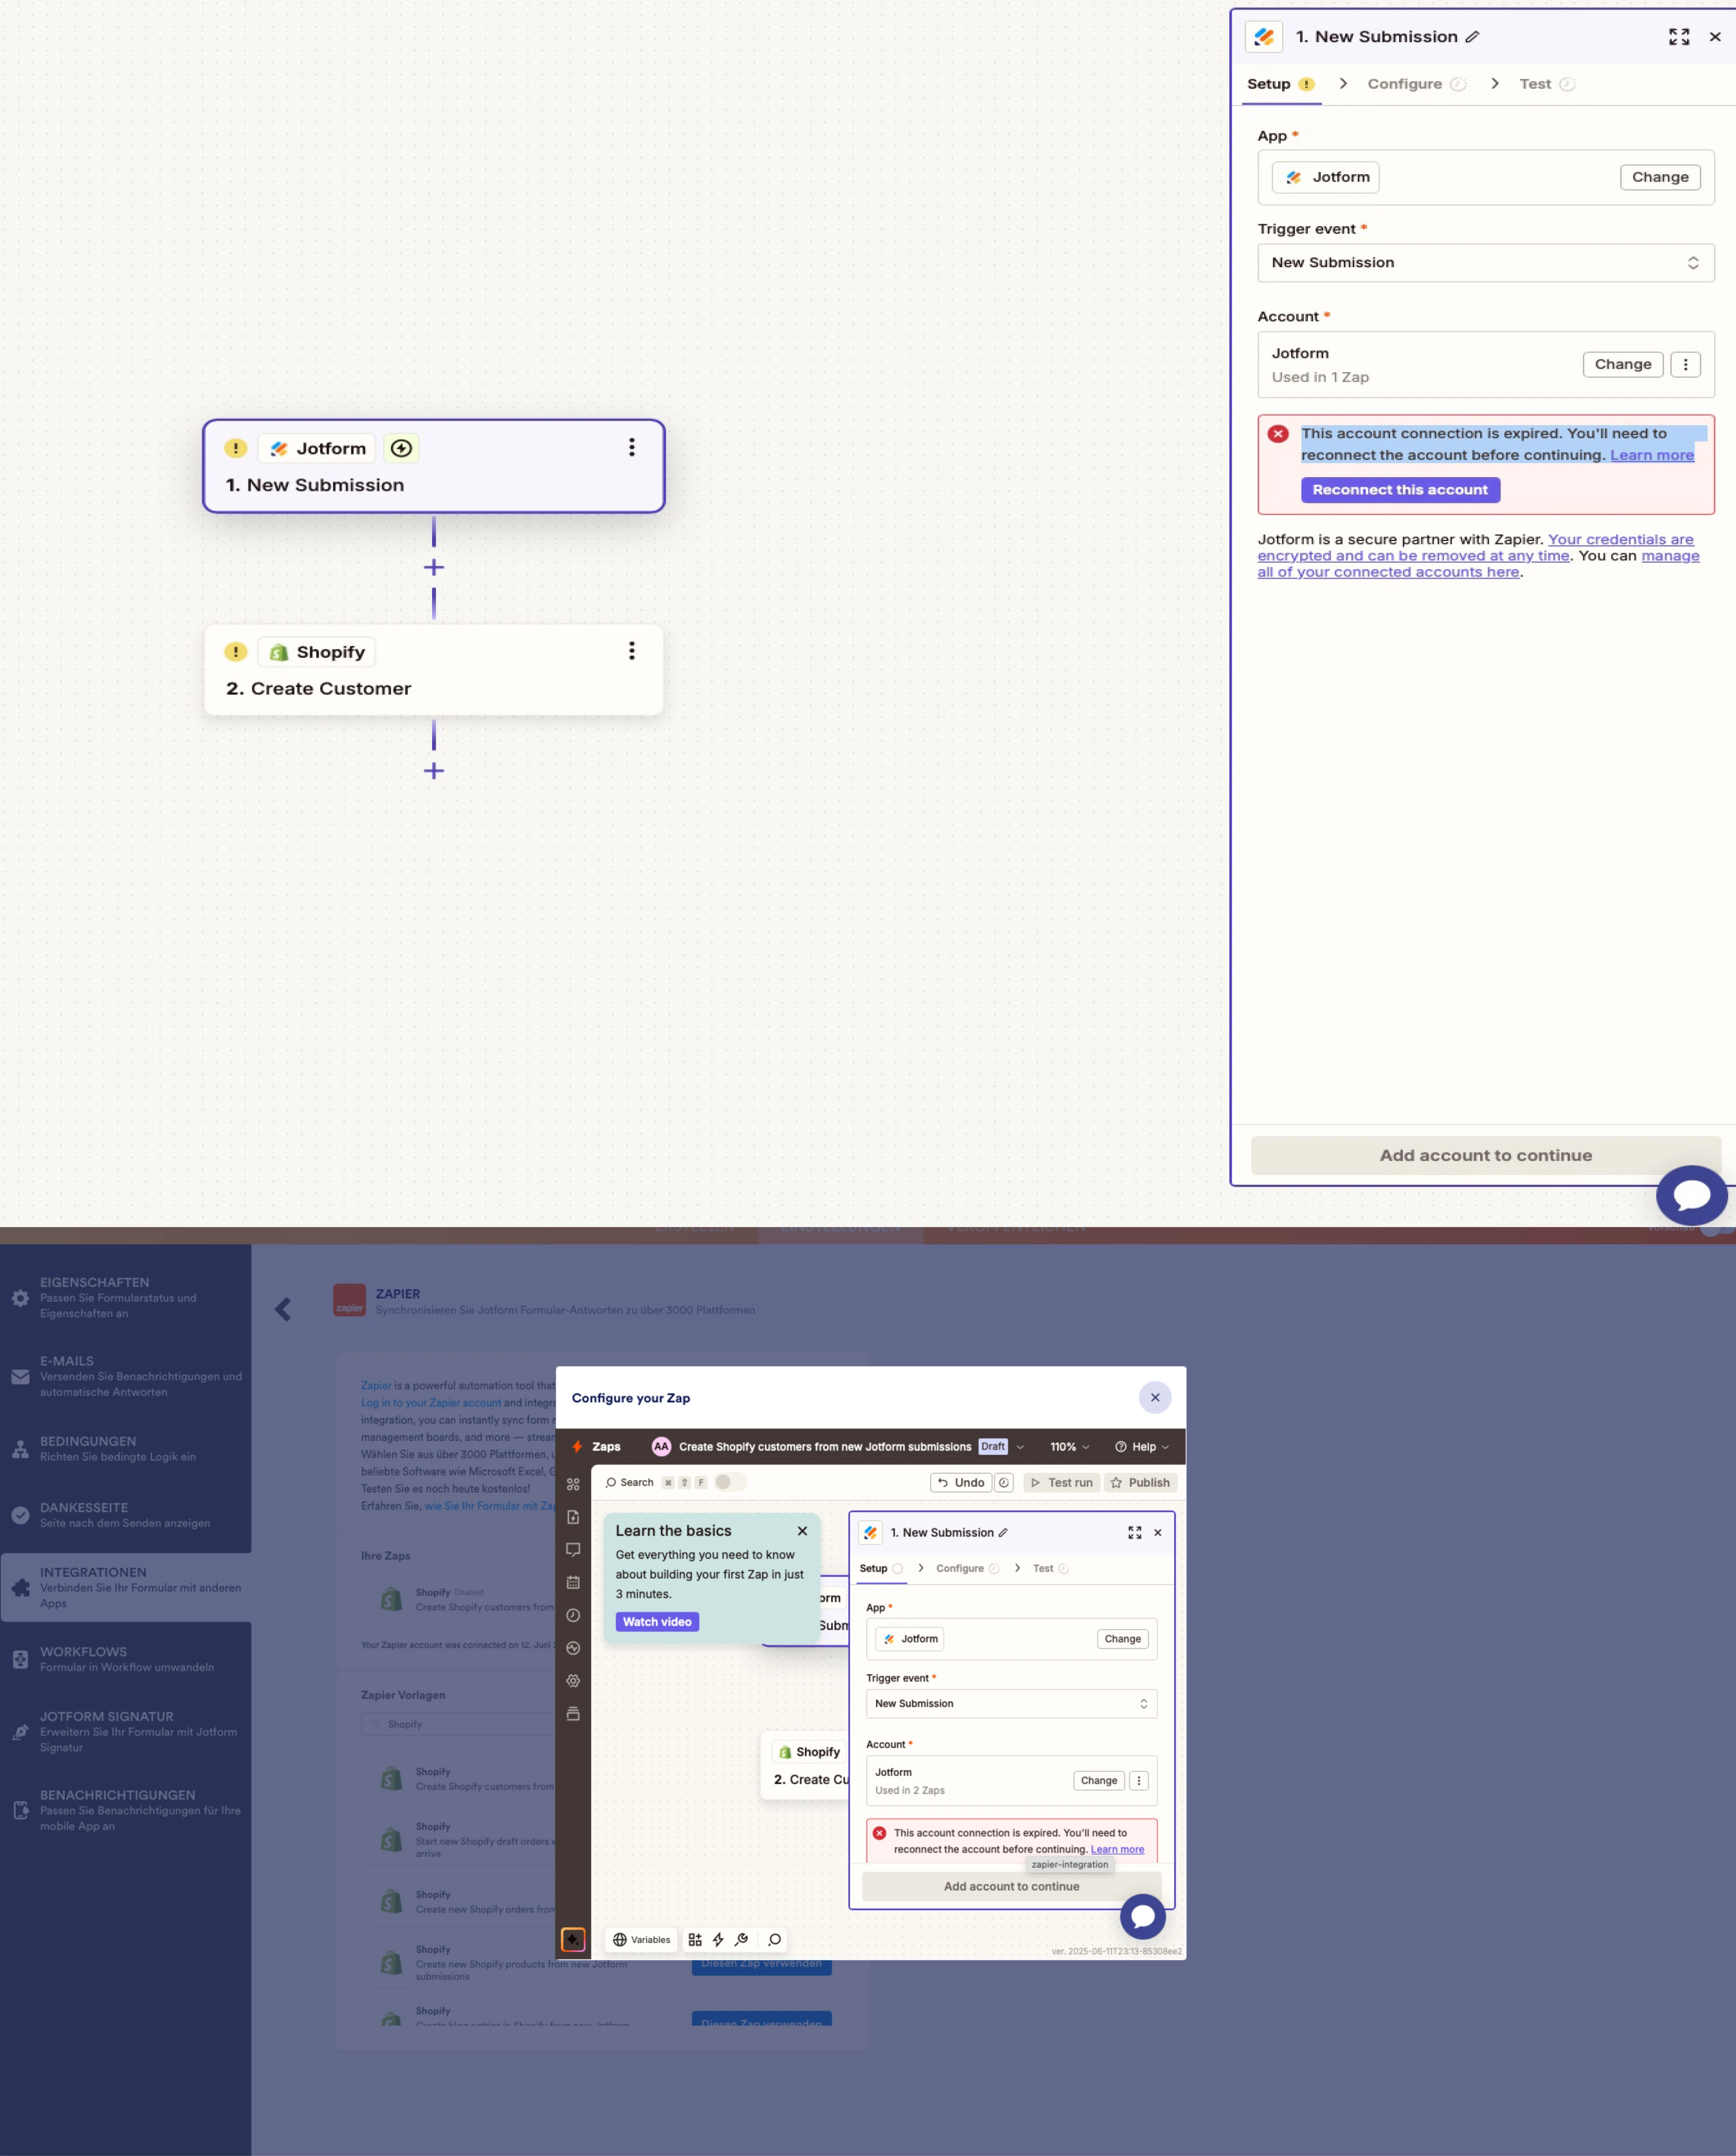Click the Reconnect this account button
Viewport: 1736px width, 2156px height.
pyautogui.click(x=1400, y=490)
